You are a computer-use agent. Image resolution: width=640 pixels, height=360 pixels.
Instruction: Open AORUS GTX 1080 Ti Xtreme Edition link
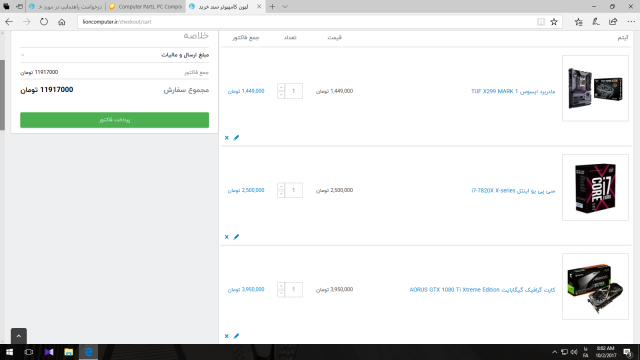tap(482, 289)
